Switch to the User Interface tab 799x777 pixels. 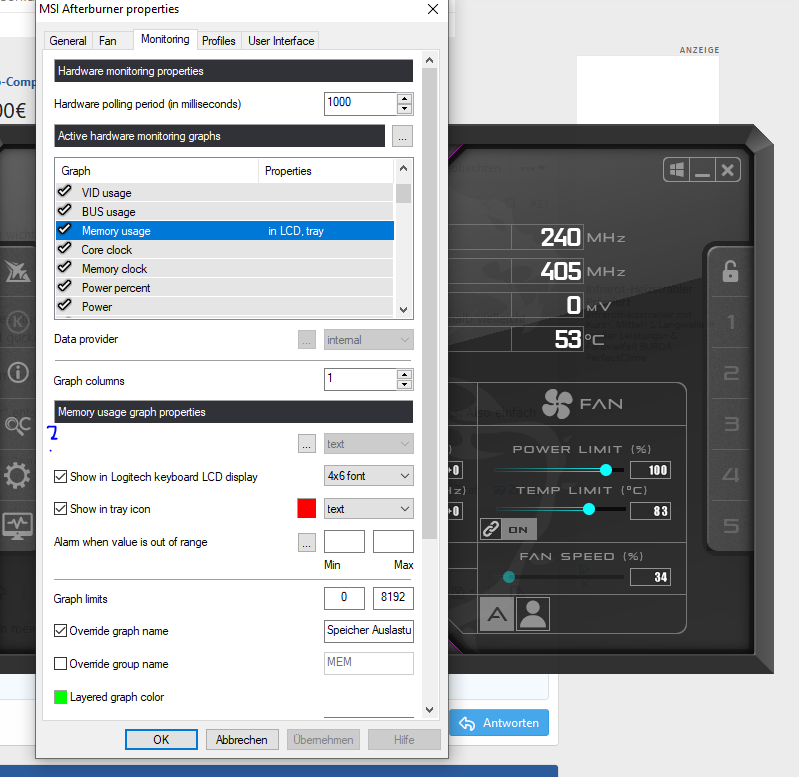[x=281, y=41]
